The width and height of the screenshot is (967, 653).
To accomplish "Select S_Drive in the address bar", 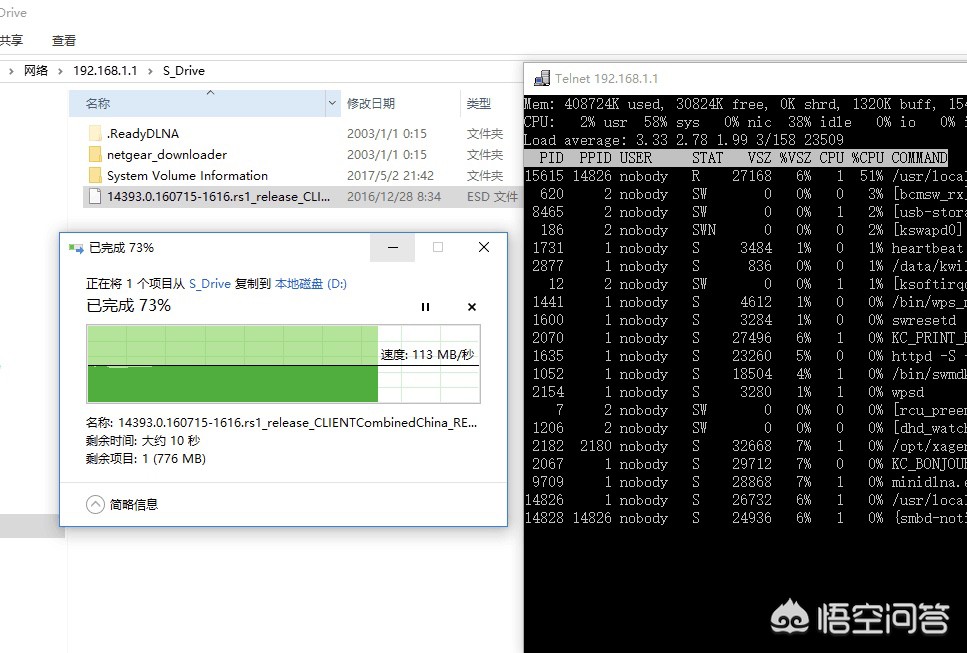I will (184, 70).
